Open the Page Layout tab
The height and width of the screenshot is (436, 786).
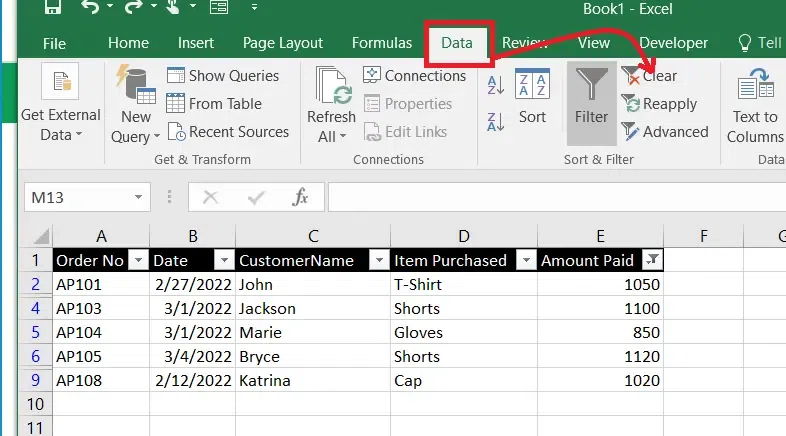283,43
